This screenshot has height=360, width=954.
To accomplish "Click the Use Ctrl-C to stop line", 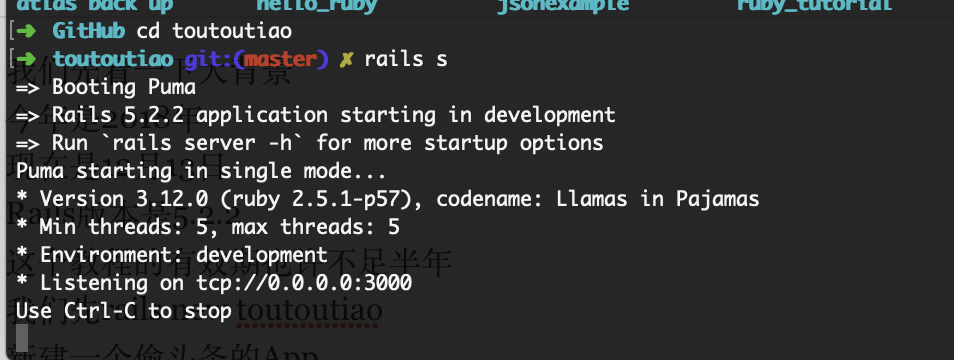I will pyautogui.click(x=124, y=311).
